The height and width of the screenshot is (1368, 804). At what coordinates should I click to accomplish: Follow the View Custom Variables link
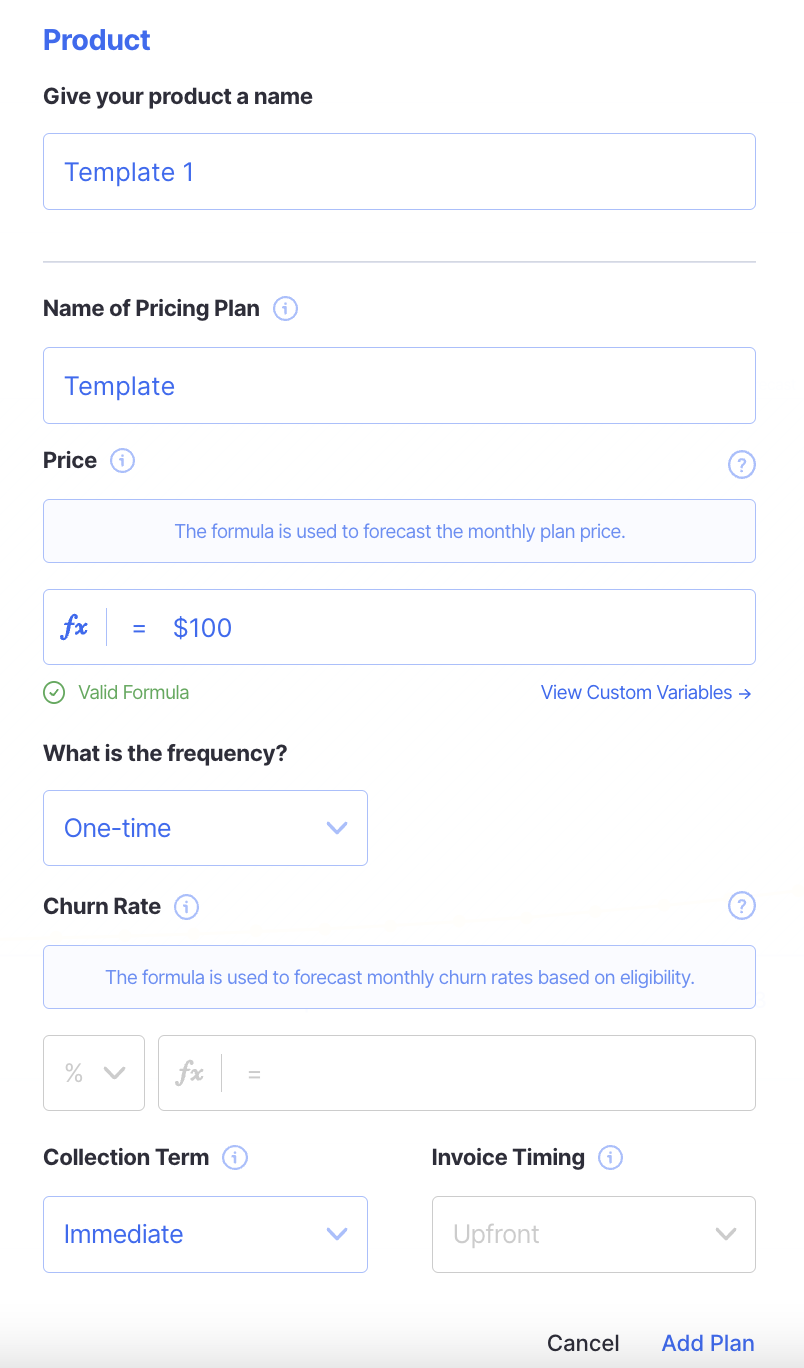(645, 692)
